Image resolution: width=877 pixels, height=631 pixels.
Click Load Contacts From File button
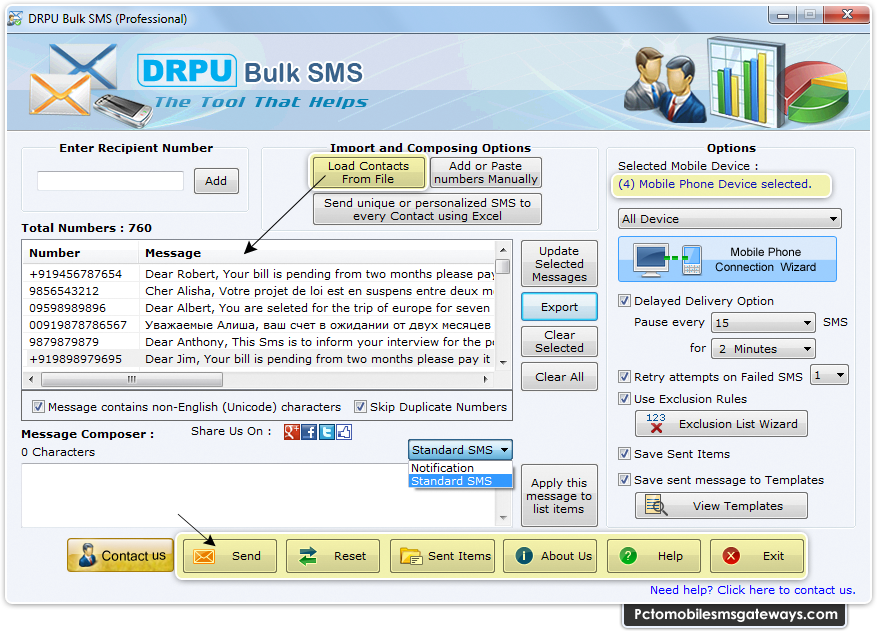[368, 172]
